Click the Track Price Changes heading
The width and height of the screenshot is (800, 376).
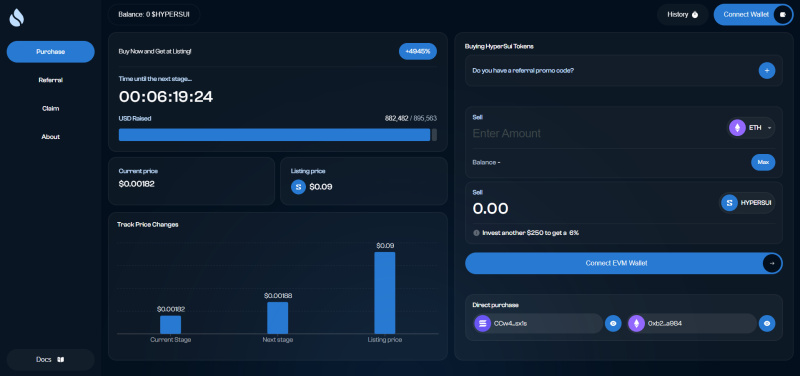[147, 224]
